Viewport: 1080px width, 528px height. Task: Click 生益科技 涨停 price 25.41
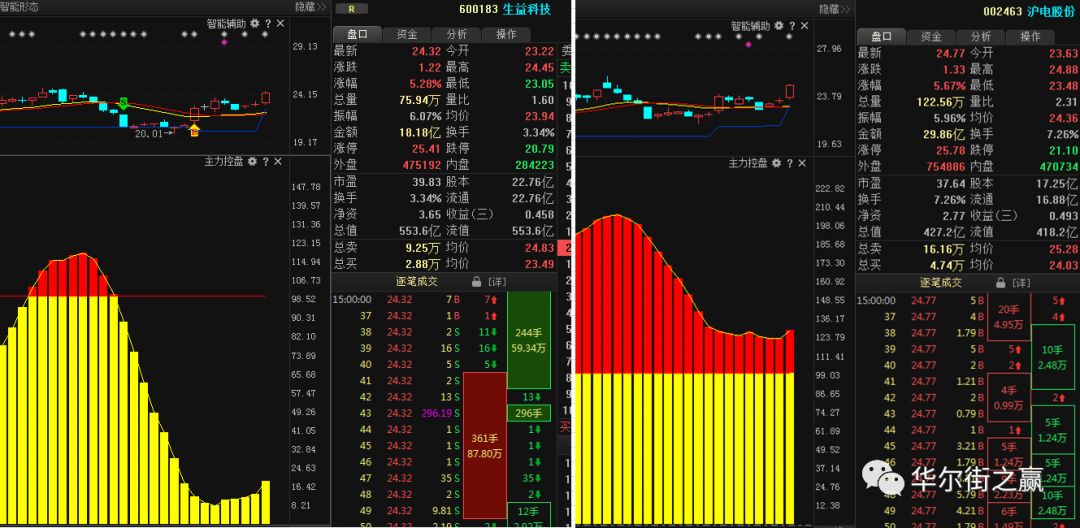pos(426,149)
